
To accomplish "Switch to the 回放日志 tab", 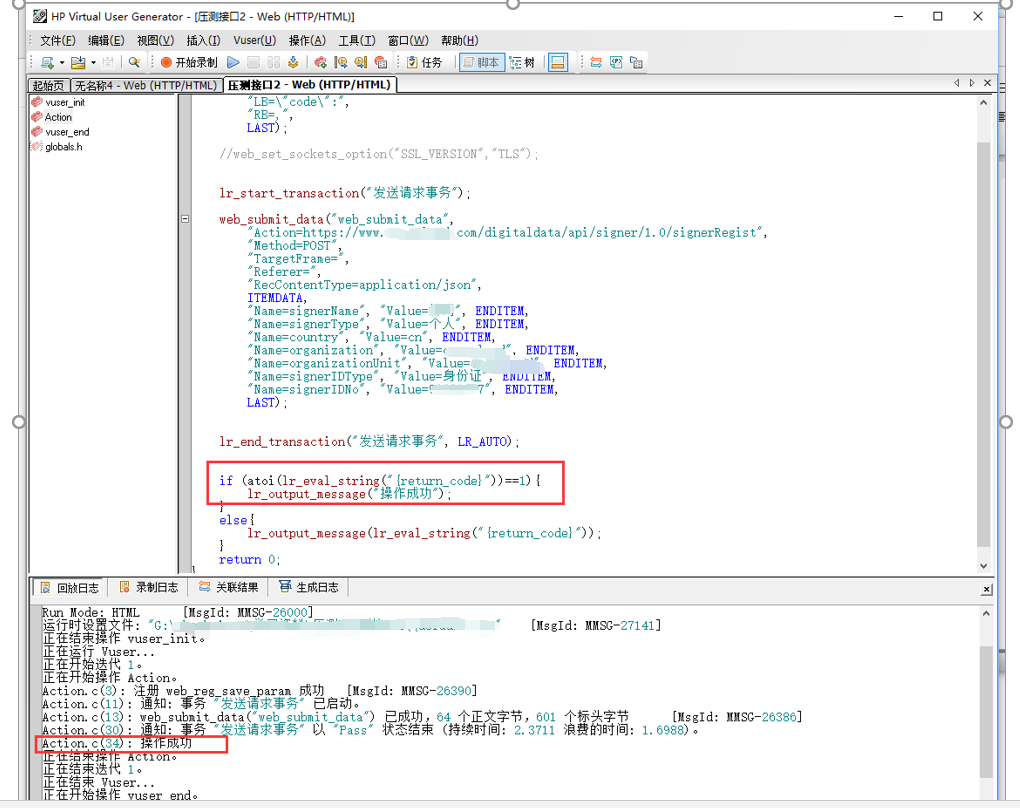I will (x=70, y=587).
